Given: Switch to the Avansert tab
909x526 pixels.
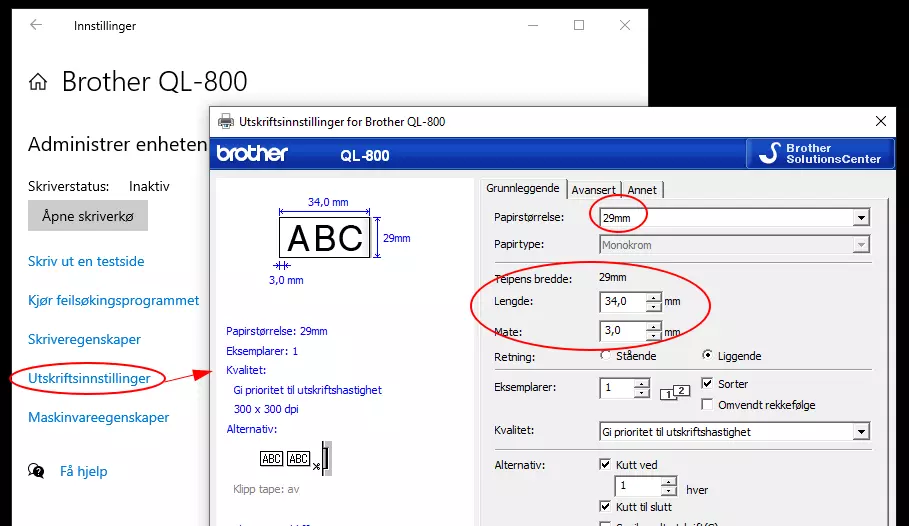Looking at the screenshot, I should pos(593,190).
